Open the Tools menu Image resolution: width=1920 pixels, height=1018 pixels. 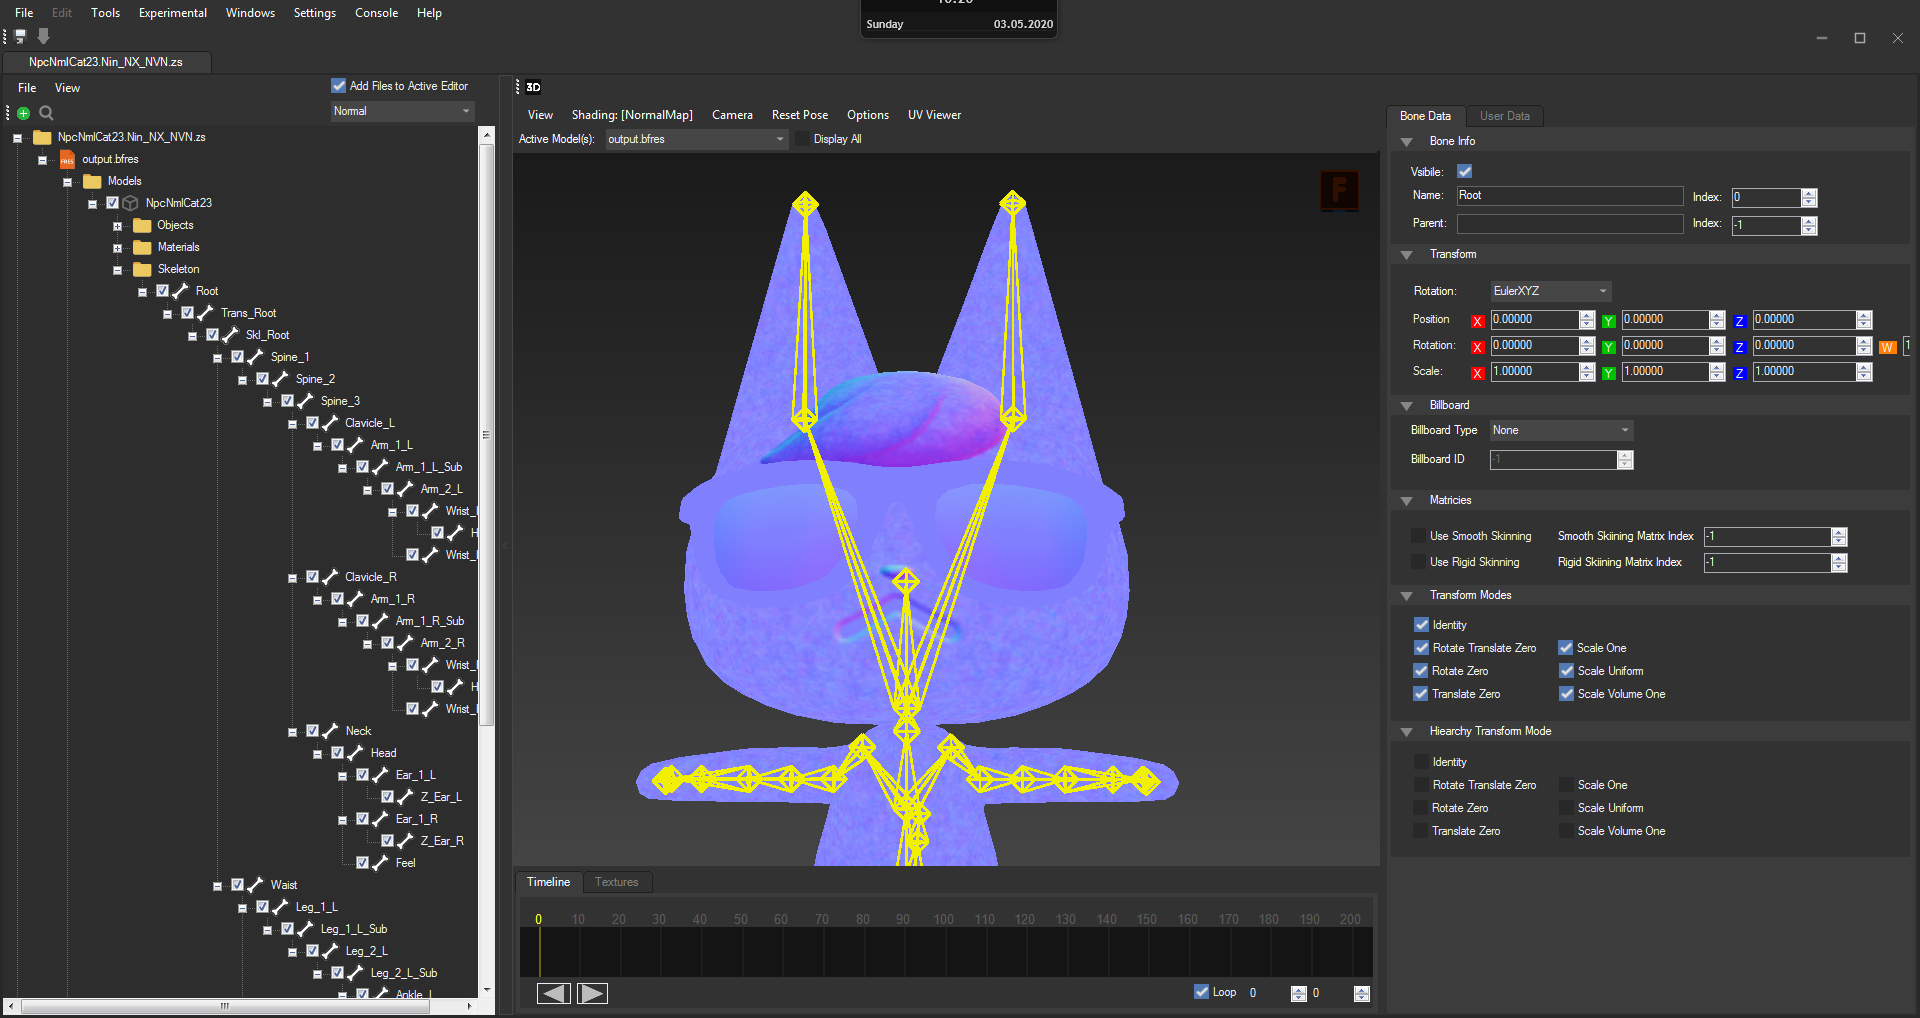(105, 13)
